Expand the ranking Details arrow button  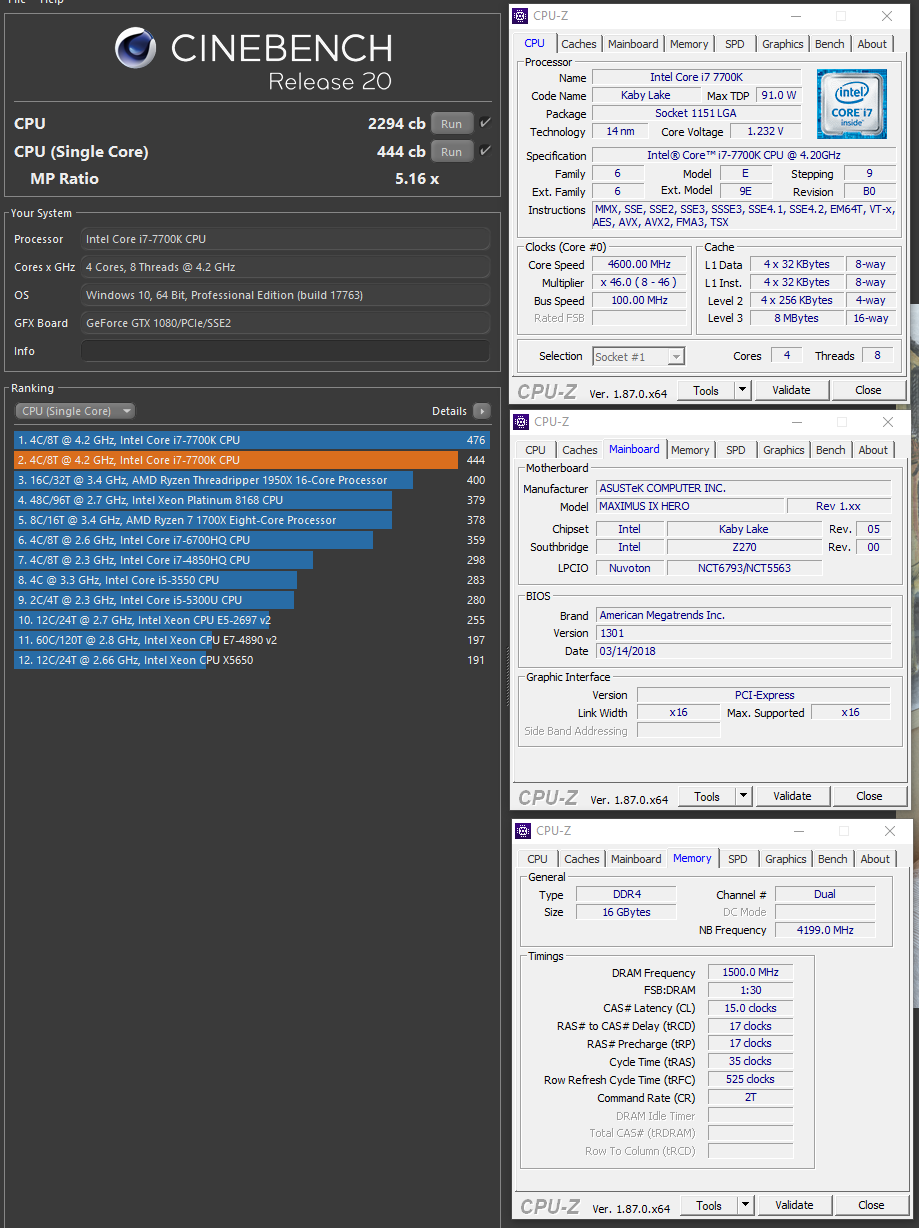481,411
